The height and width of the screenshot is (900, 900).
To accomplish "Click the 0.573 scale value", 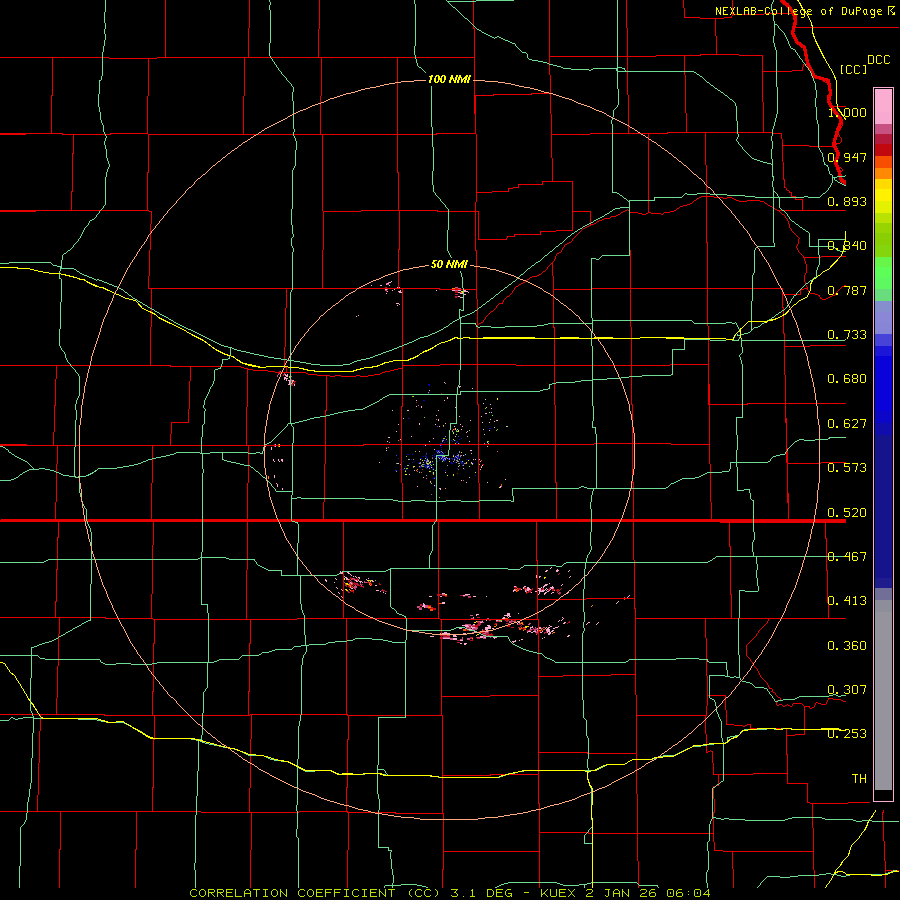I will pyautogui.click(x=847, y=468).
